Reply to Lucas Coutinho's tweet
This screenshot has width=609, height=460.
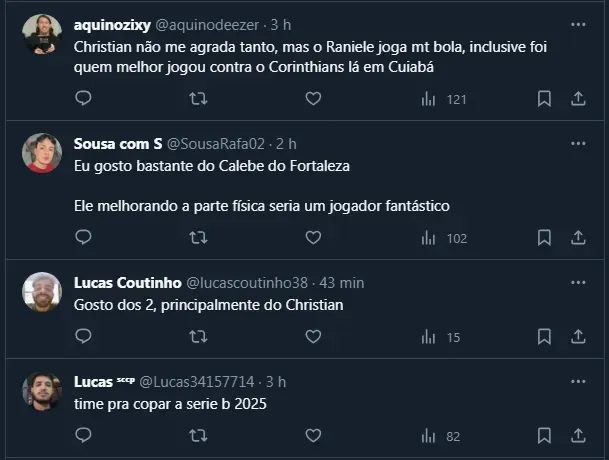click(84, 337)
